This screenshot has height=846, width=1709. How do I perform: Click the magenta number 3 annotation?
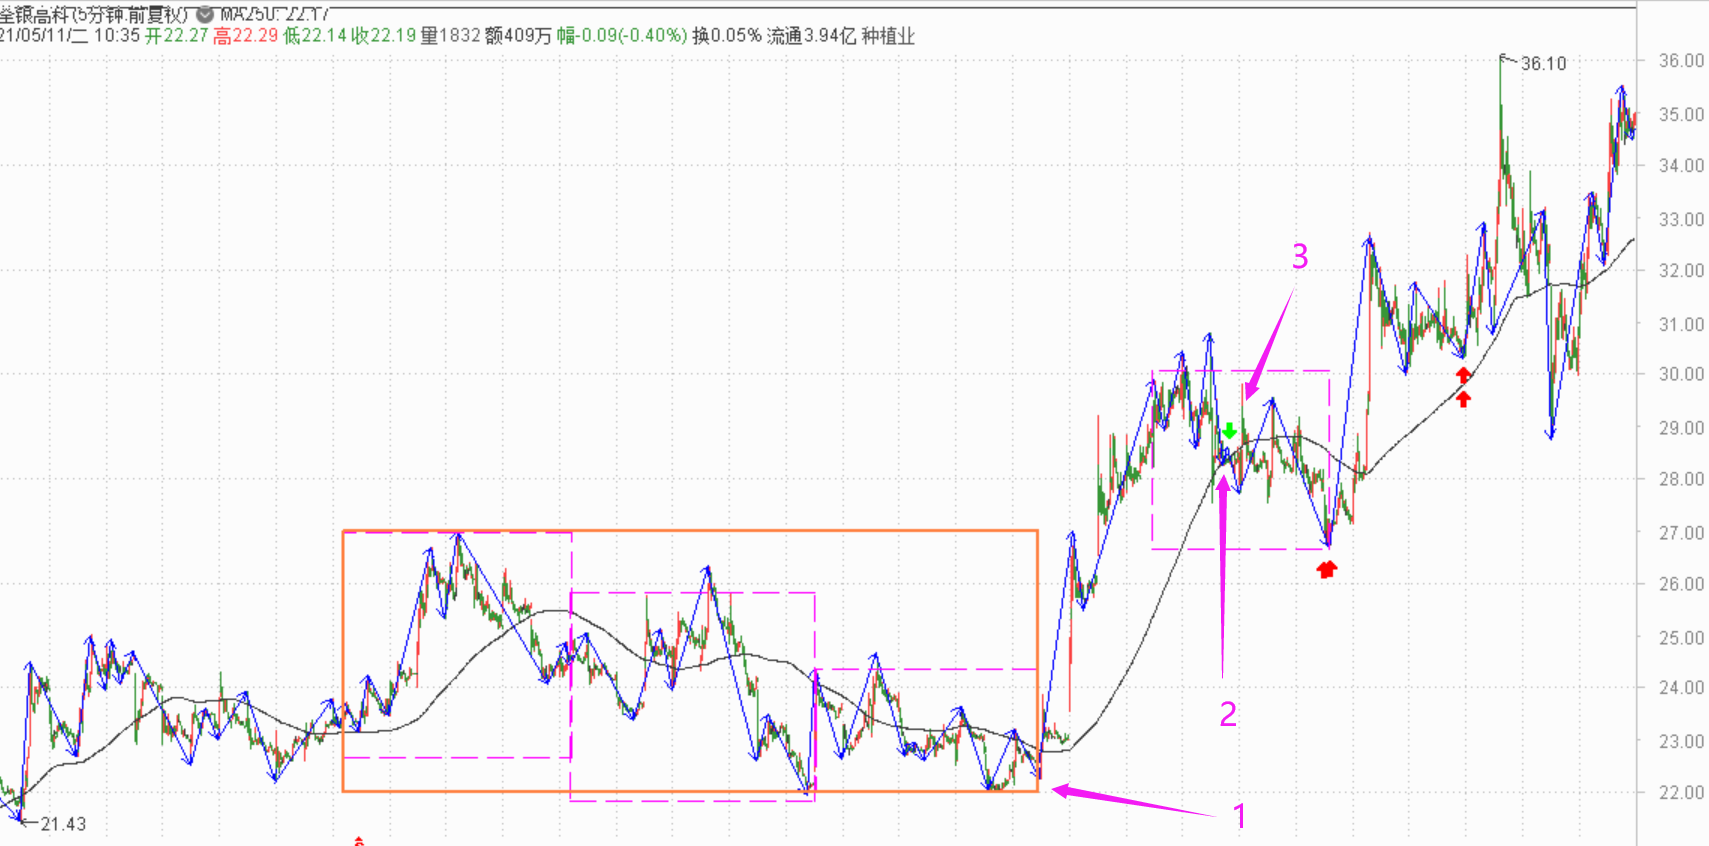[x=1299, y=257]
